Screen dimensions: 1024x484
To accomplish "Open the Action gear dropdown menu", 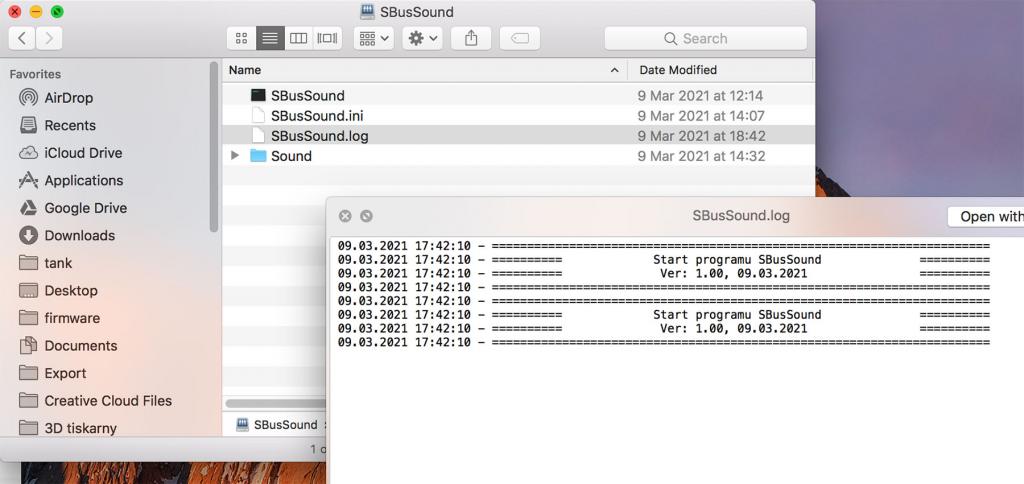I will pos(423,38).
